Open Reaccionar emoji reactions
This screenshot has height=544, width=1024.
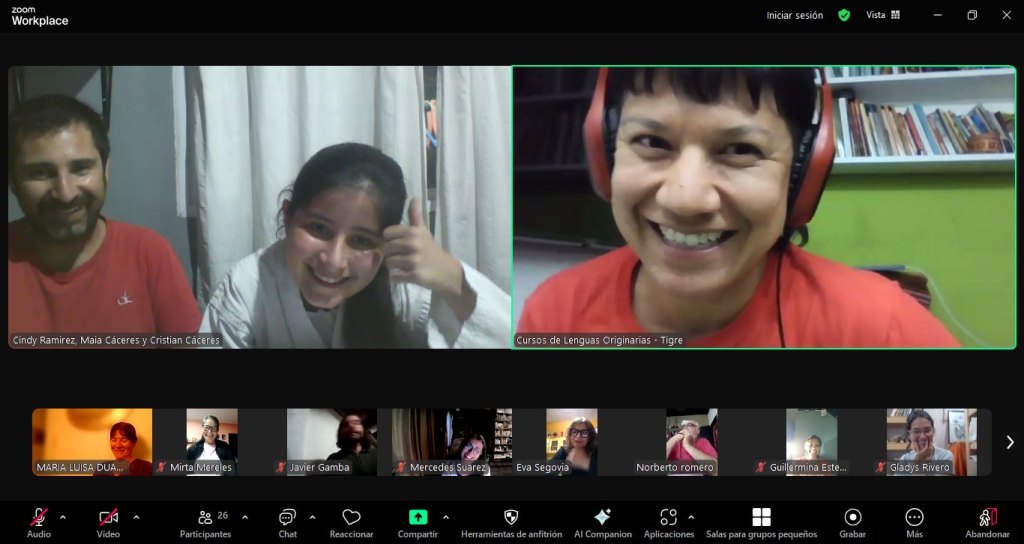click(351, 521)
